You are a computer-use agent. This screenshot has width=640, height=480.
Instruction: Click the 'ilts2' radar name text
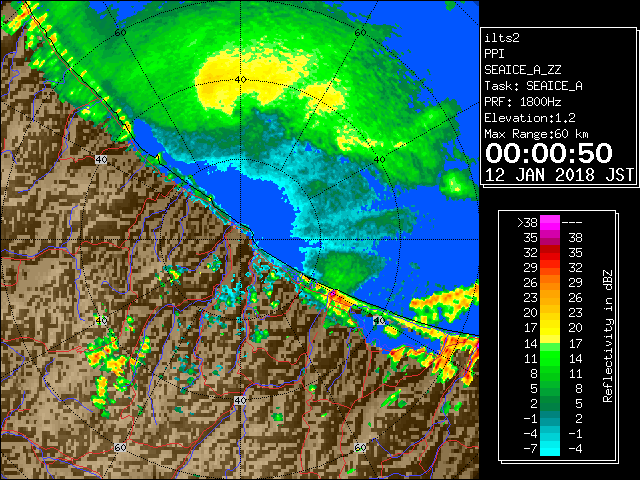click(x=502, y=38)
